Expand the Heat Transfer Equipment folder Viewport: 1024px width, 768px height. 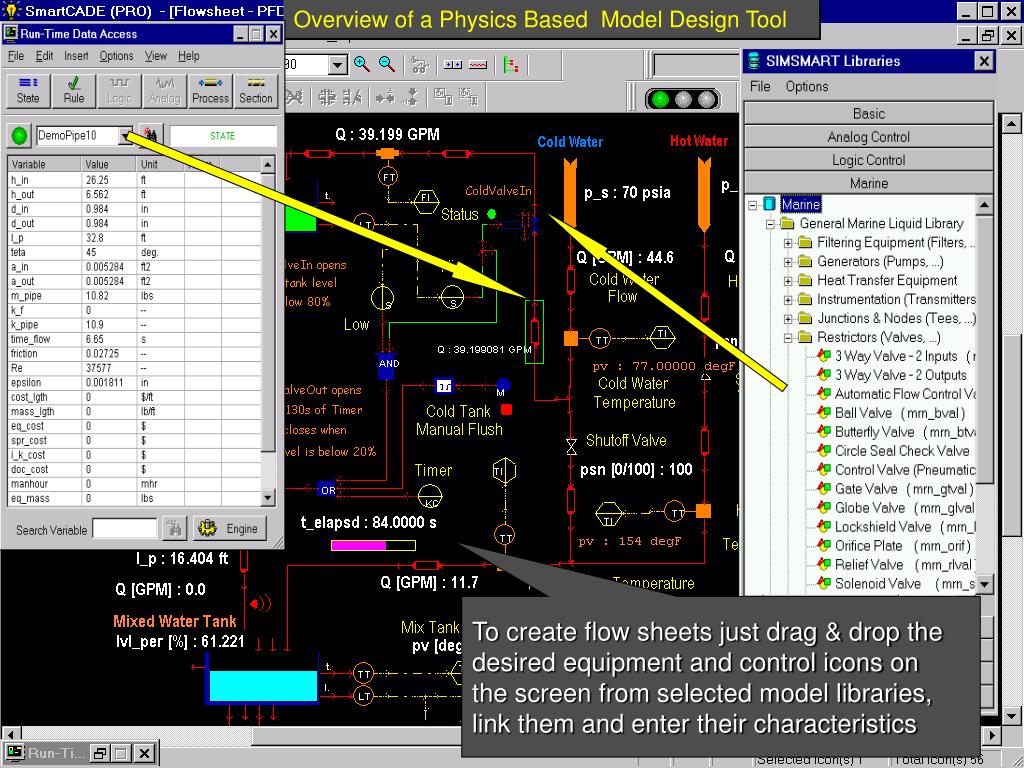(x=788, y=281)
